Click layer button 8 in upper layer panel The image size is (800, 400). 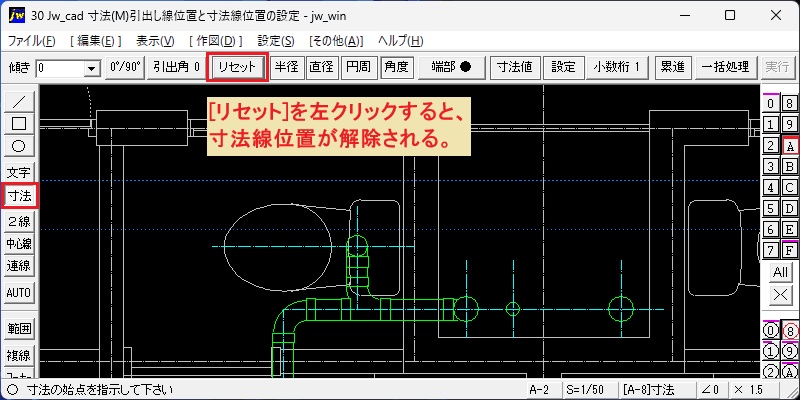click(790, 104)
